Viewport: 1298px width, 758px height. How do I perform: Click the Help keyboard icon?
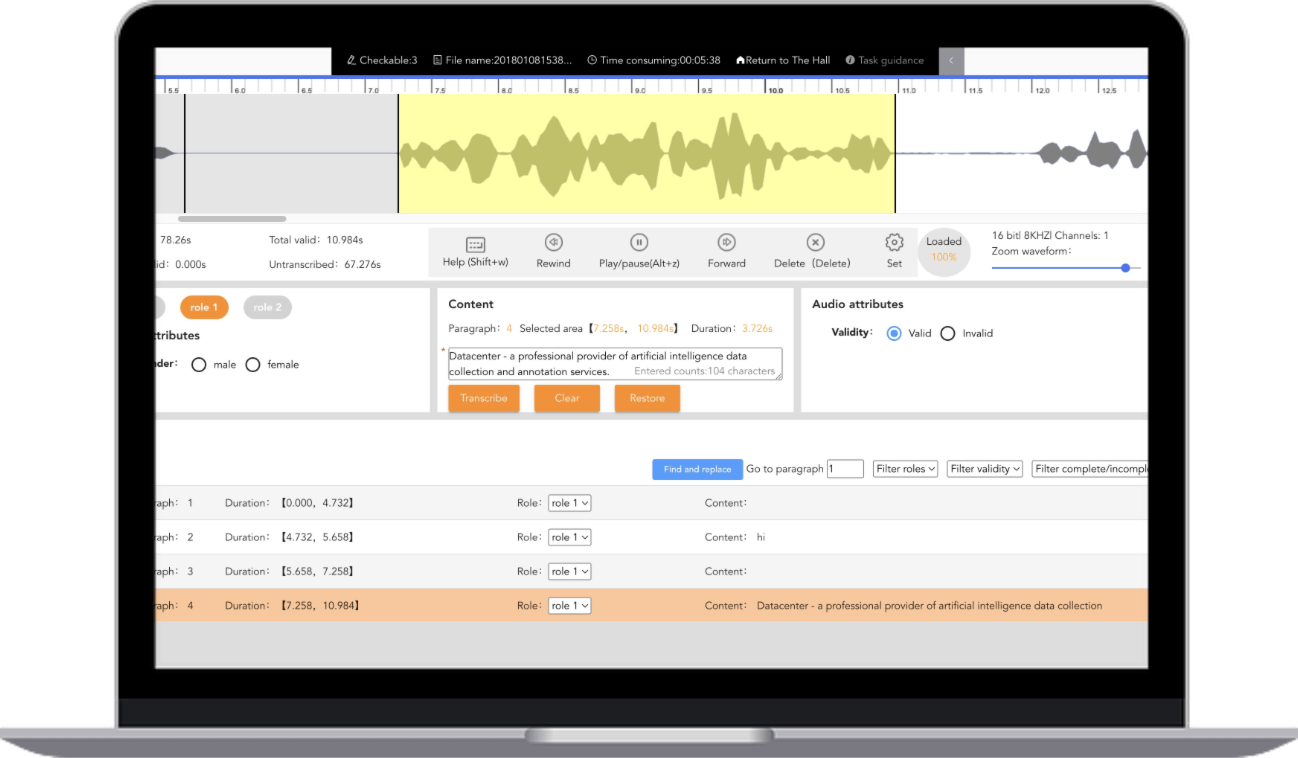click(475, 244)
